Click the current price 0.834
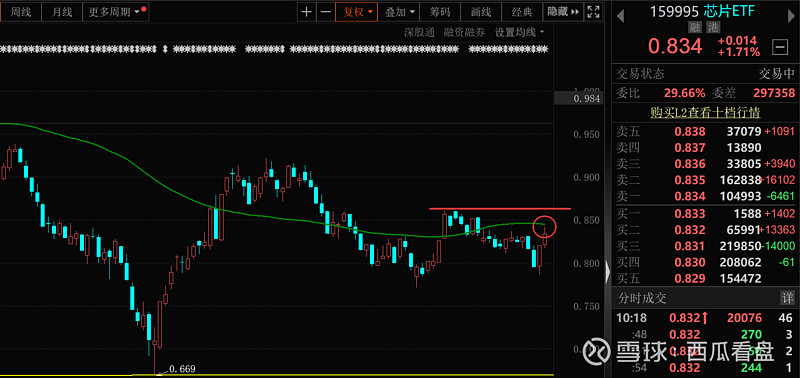This screenshot has width=800, height=378. (675, 47)
